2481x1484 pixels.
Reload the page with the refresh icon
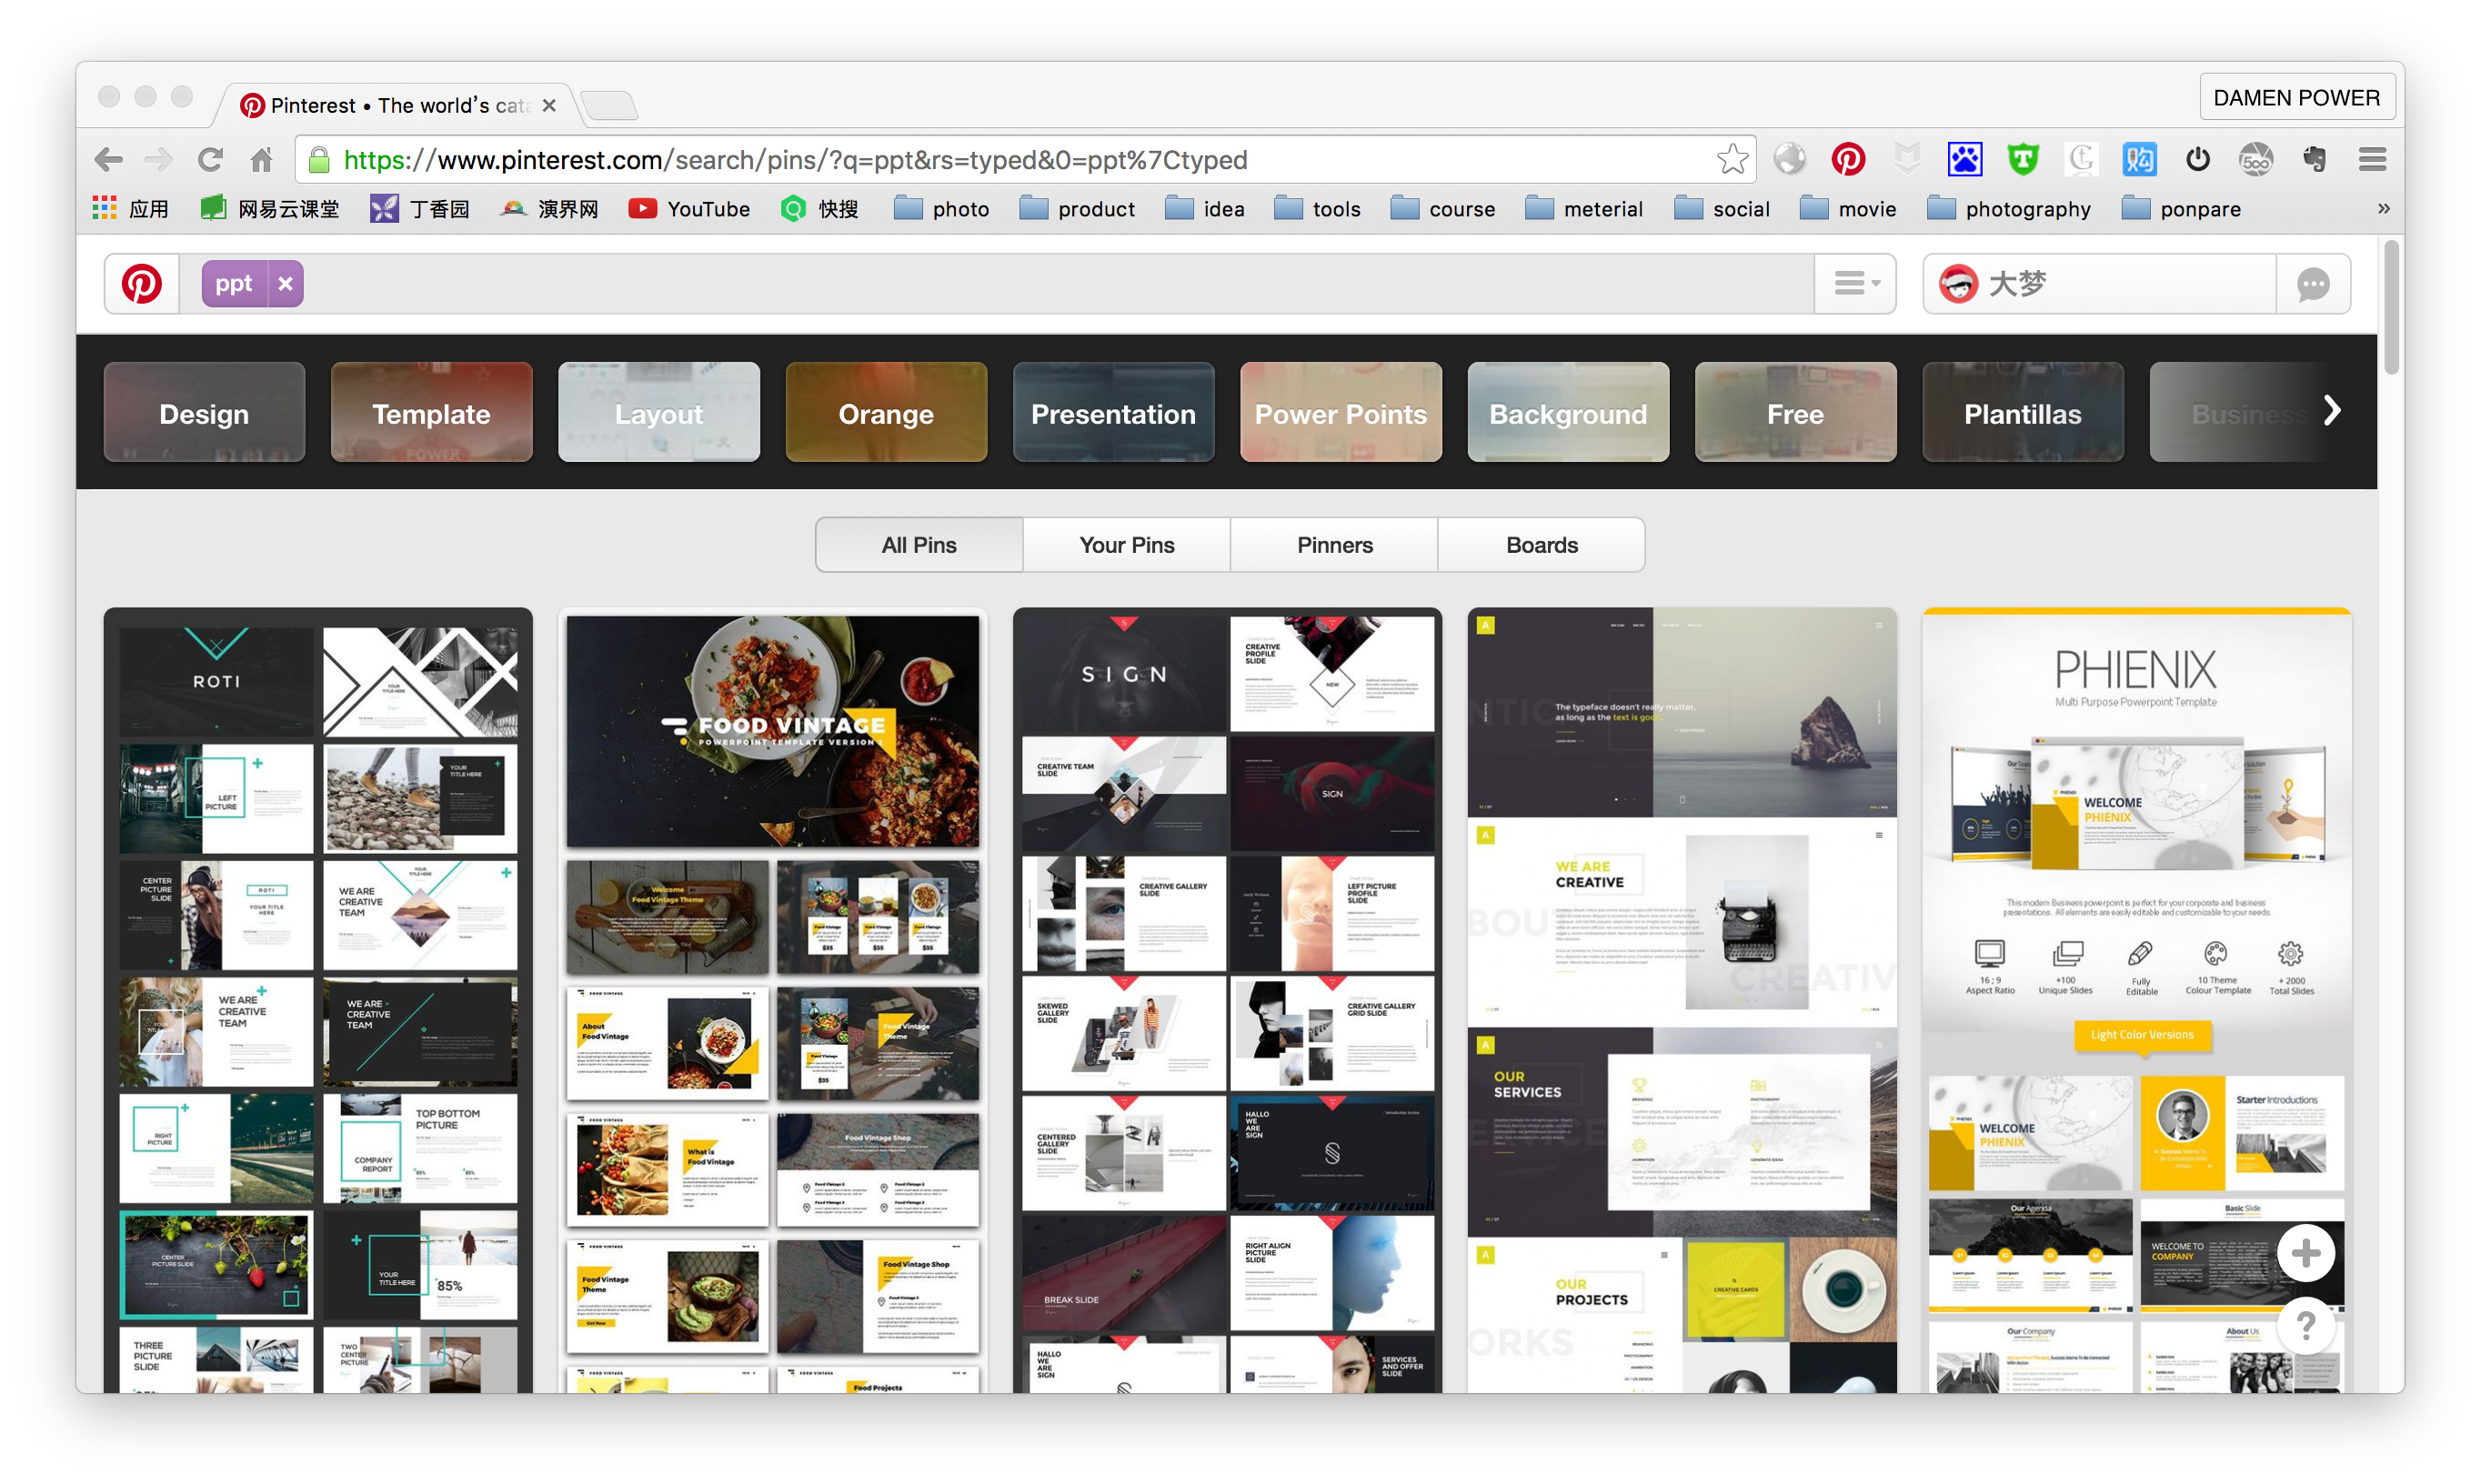click(x=210, y=159)
